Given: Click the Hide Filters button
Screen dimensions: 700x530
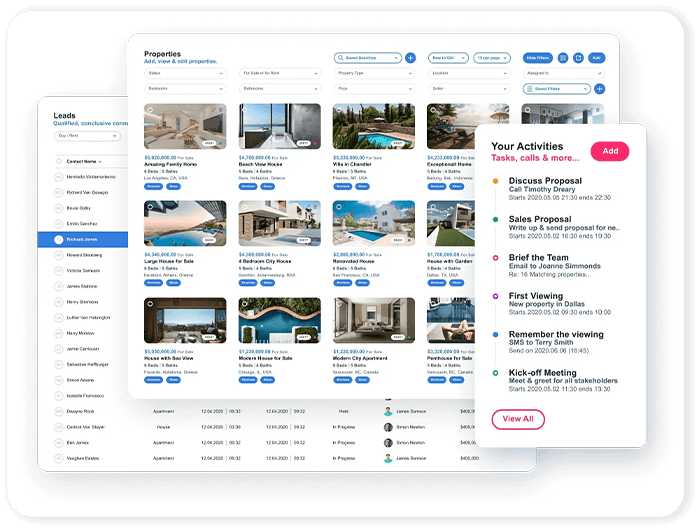Looking at the screenshot, I should [x=538, y=58].
